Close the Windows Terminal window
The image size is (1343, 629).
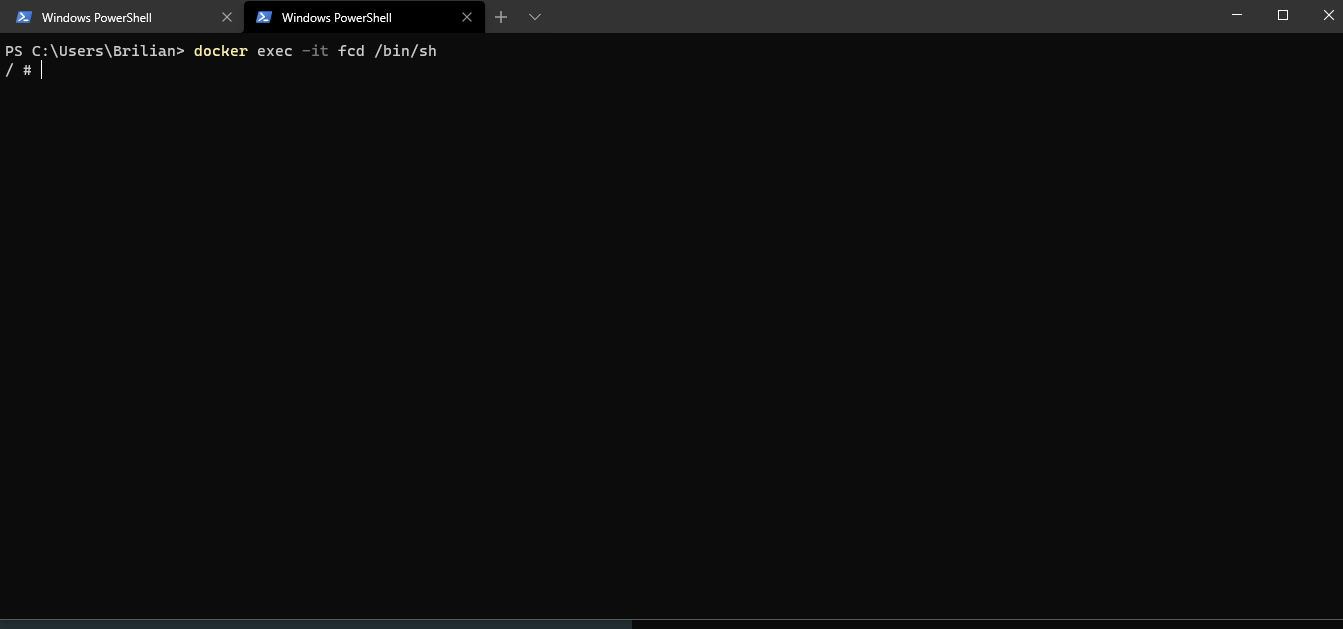pyautogui.click(x=1328, y=15)
